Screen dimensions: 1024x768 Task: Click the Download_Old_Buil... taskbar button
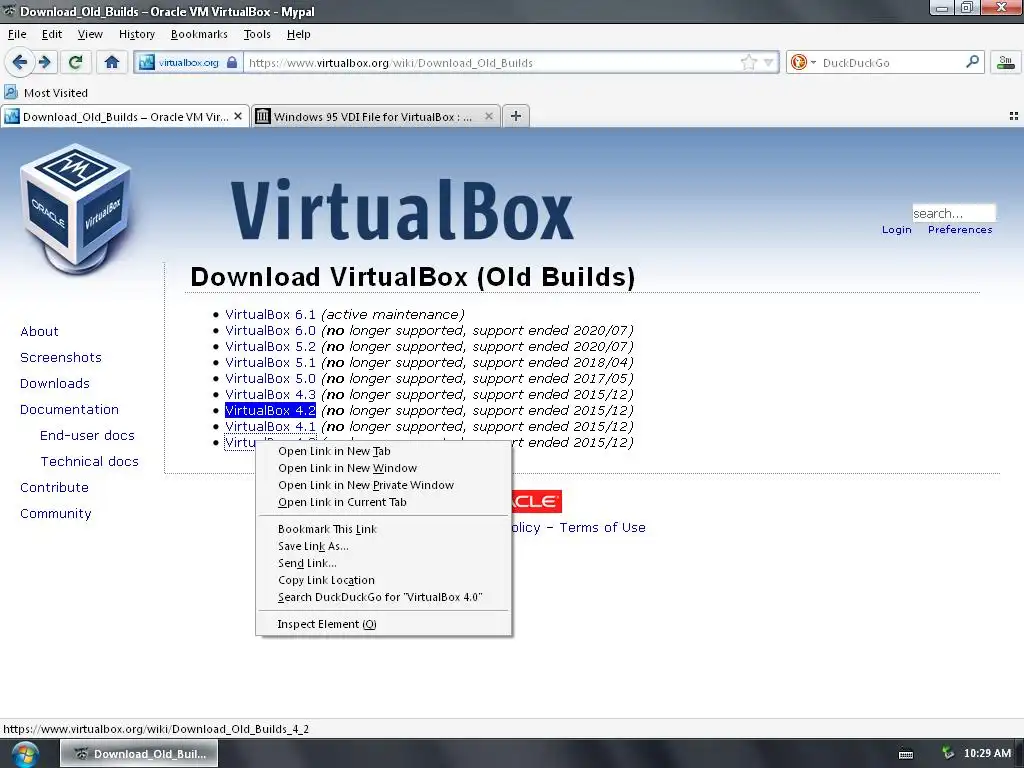[139, 754]
